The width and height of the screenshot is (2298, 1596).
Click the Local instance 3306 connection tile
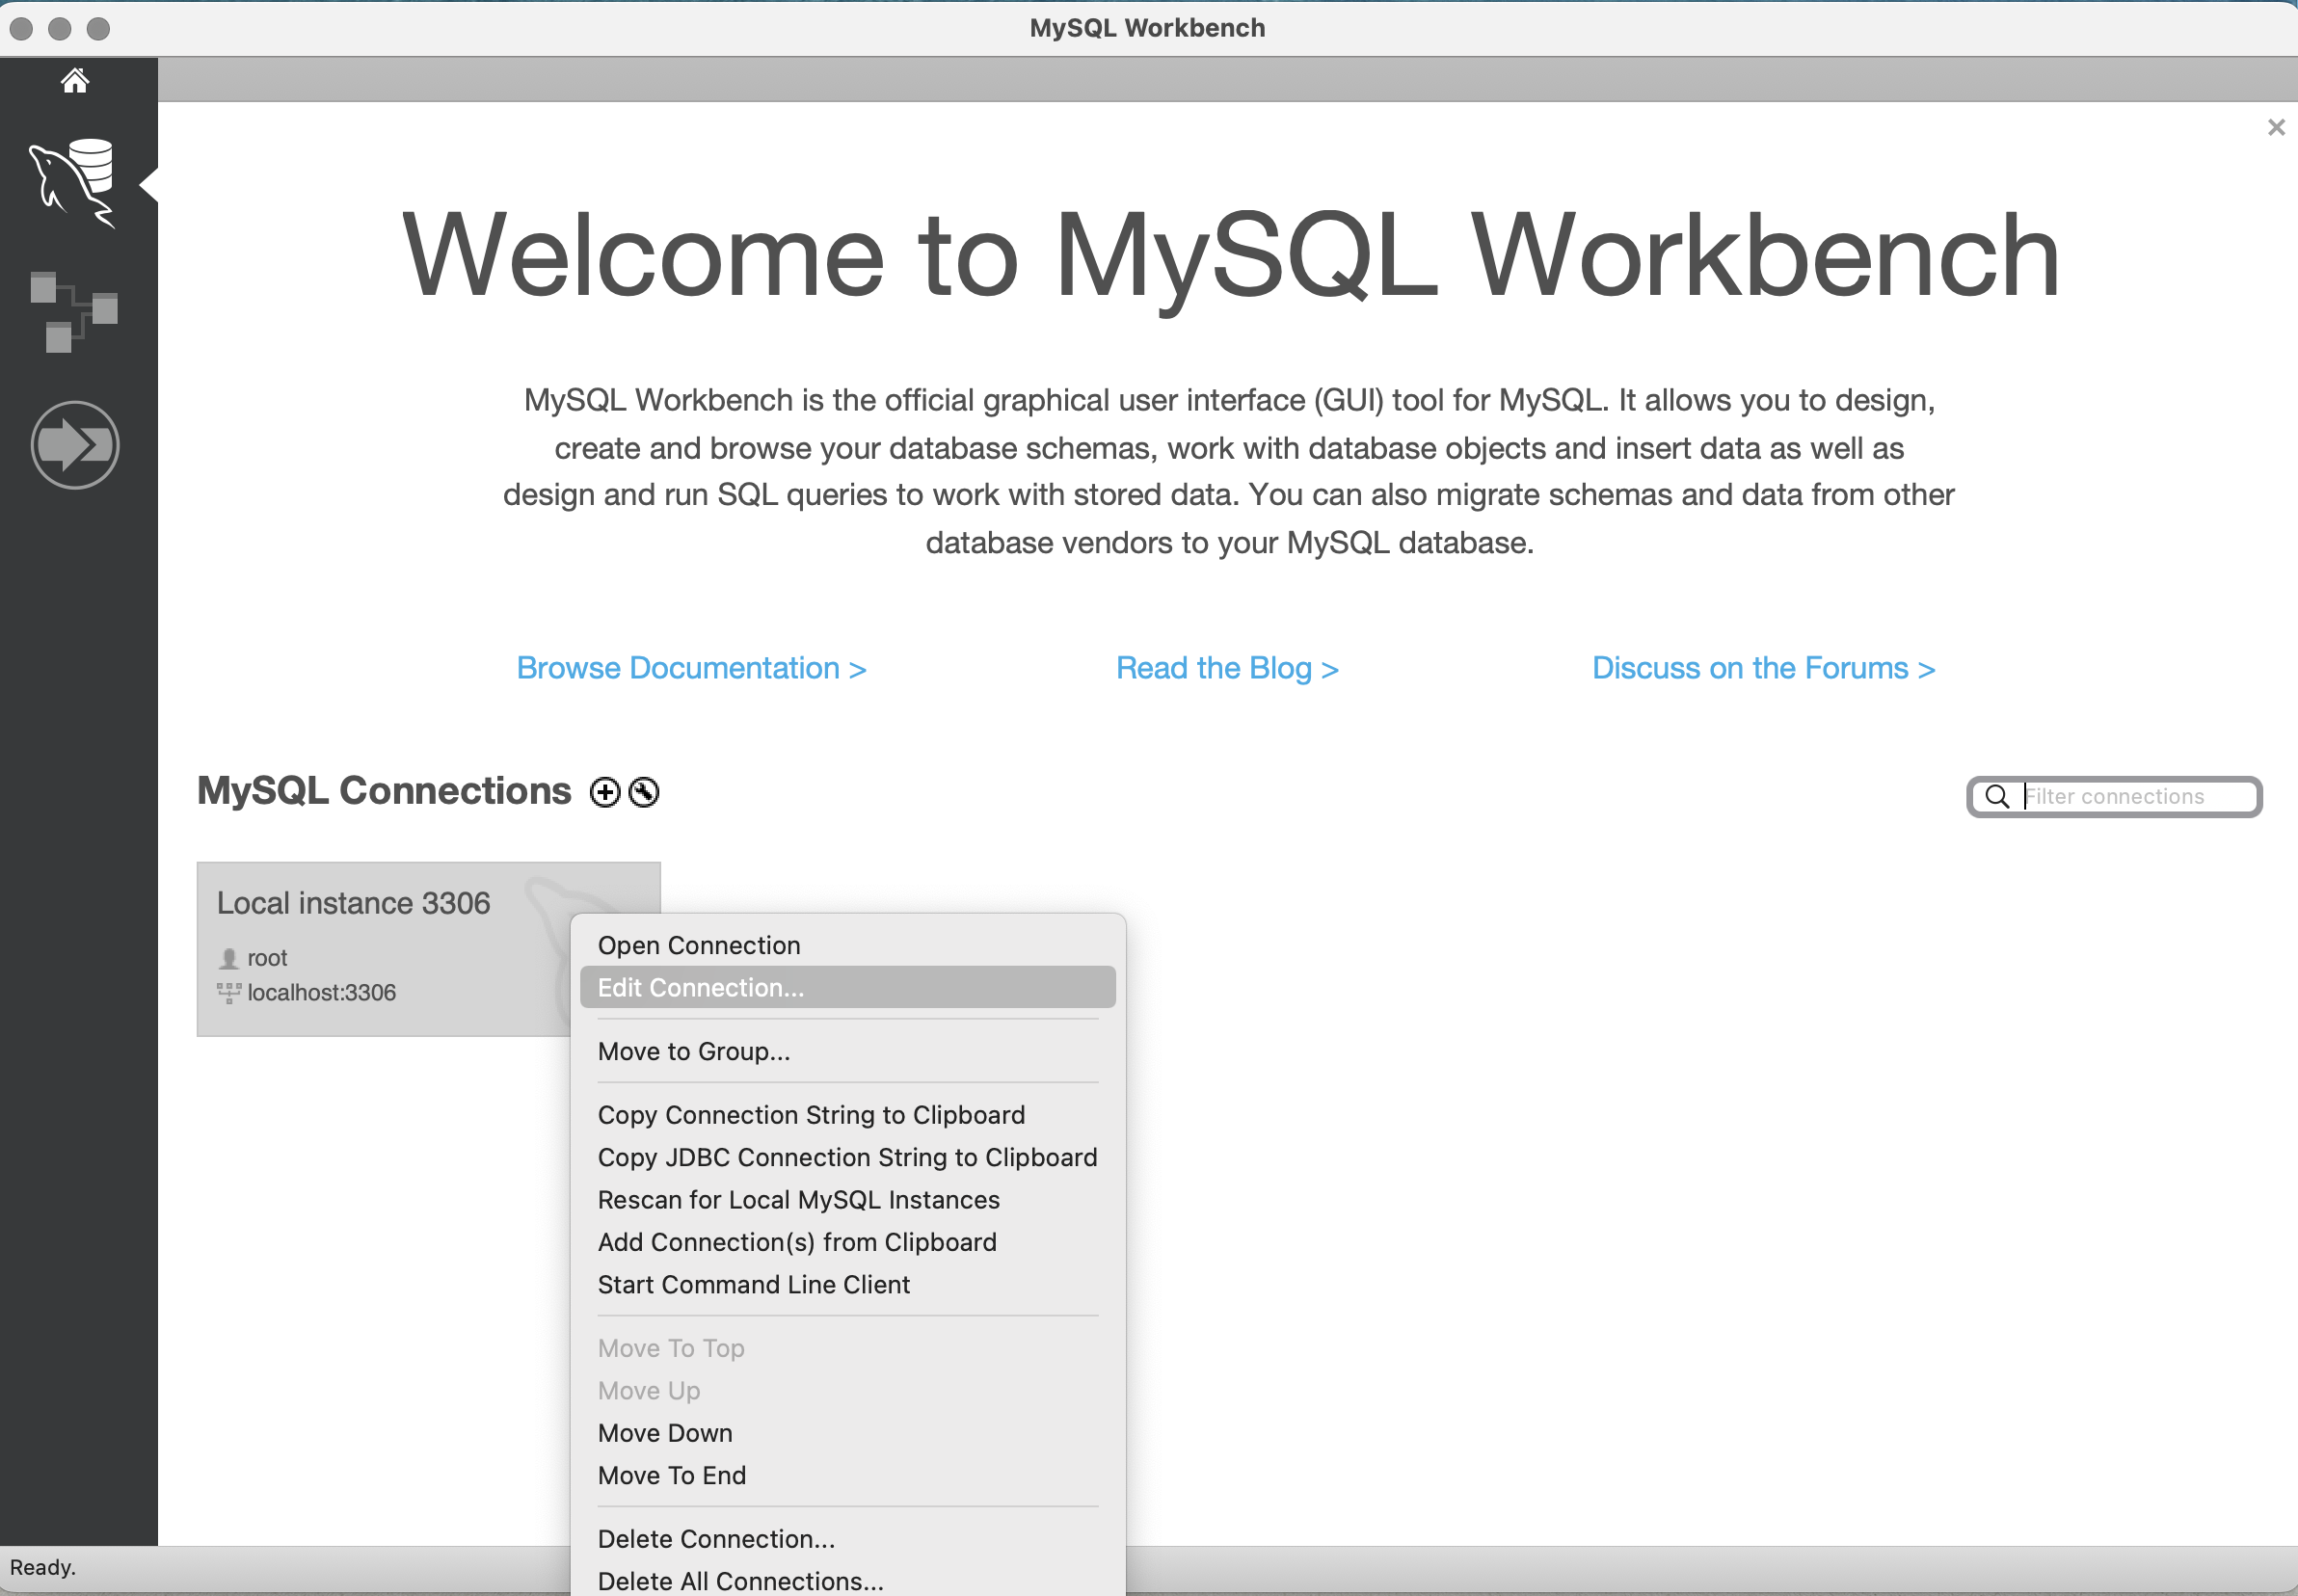coord(380,947)
